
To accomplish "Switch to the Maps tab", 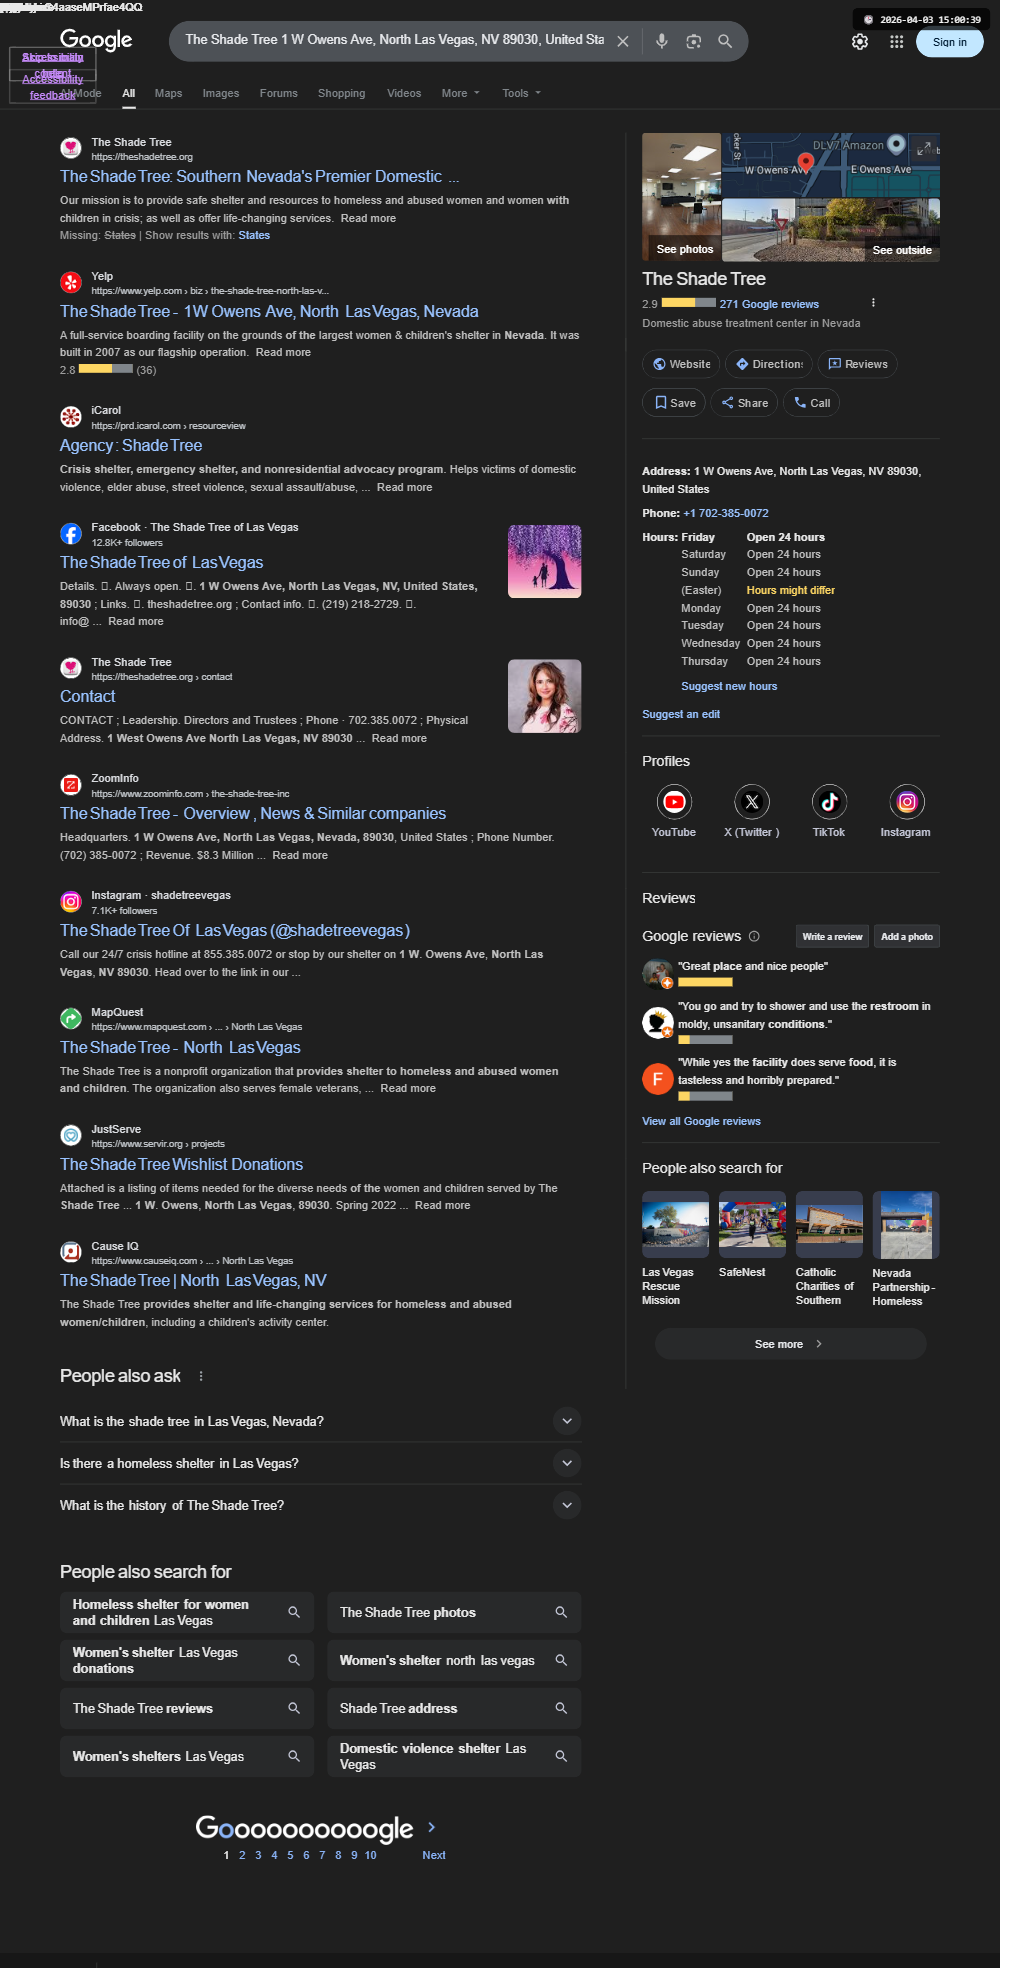I will (168, 93).
